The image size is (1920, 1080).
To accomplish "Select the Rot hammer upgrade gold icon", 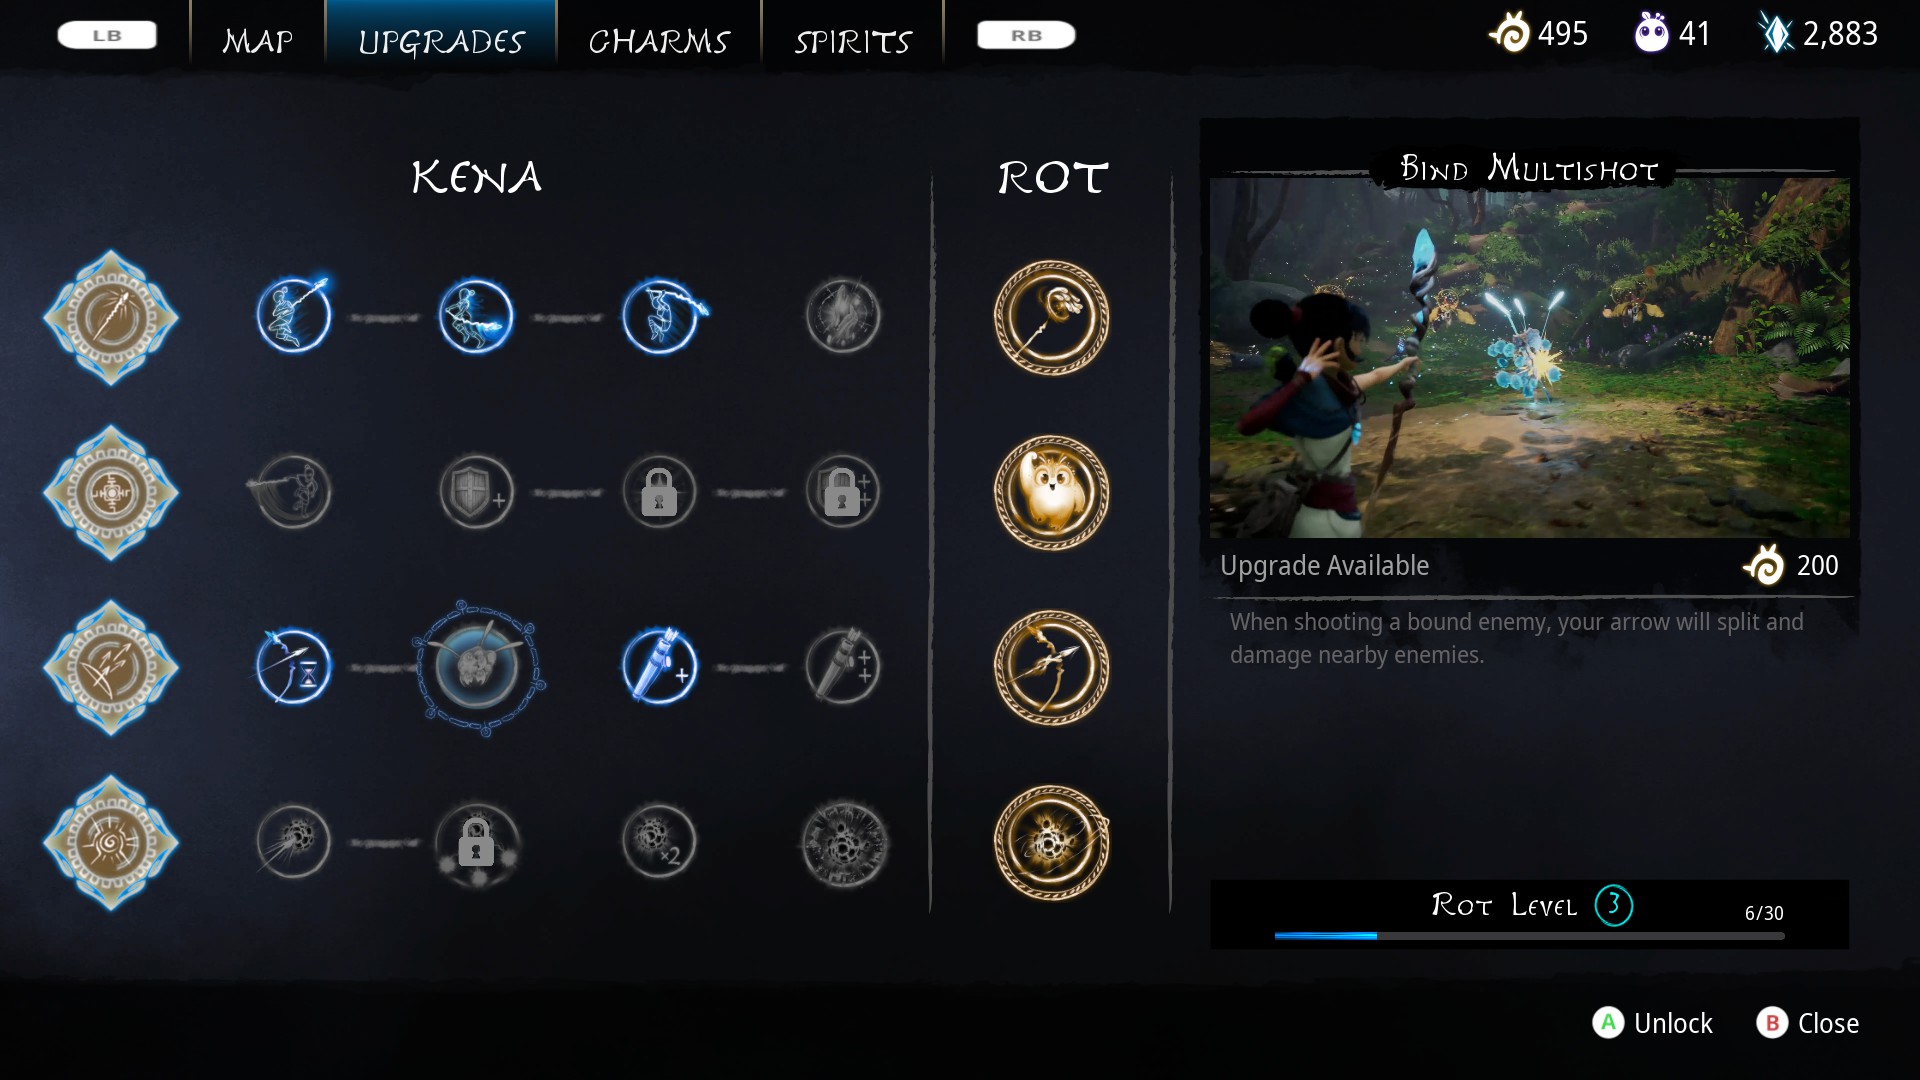I will pyautogui.click(x=1051, y=318).
